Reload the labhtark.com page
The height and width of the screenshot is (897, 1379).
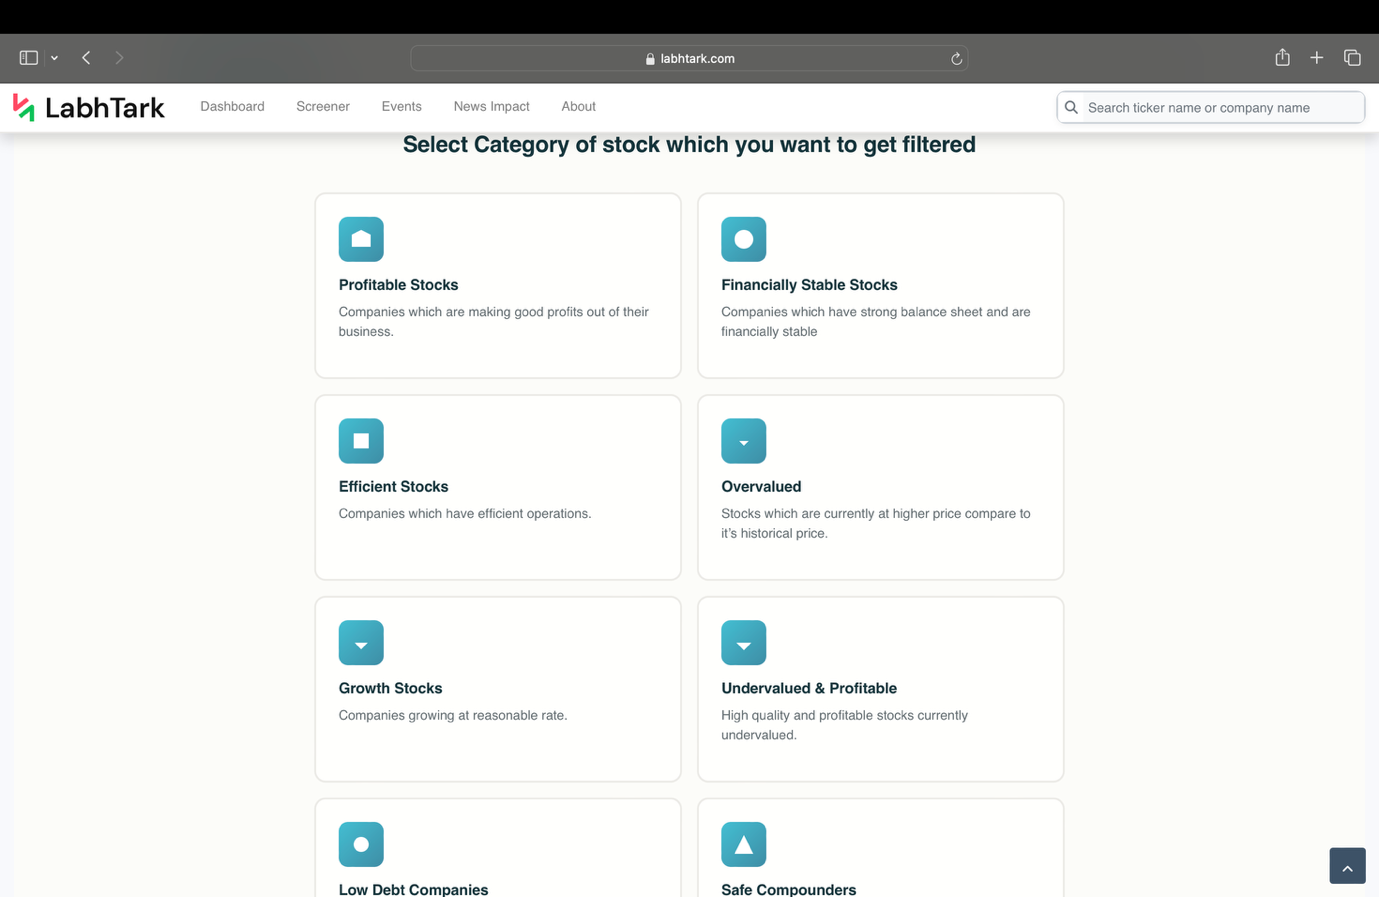click(x=956, y=59)
